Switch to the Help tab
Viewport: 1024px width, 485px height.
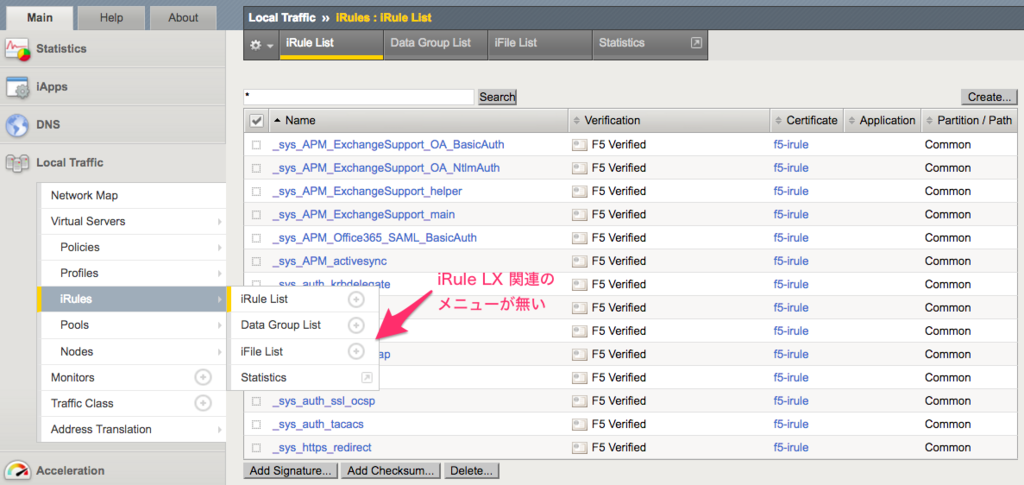pos(111,18)
